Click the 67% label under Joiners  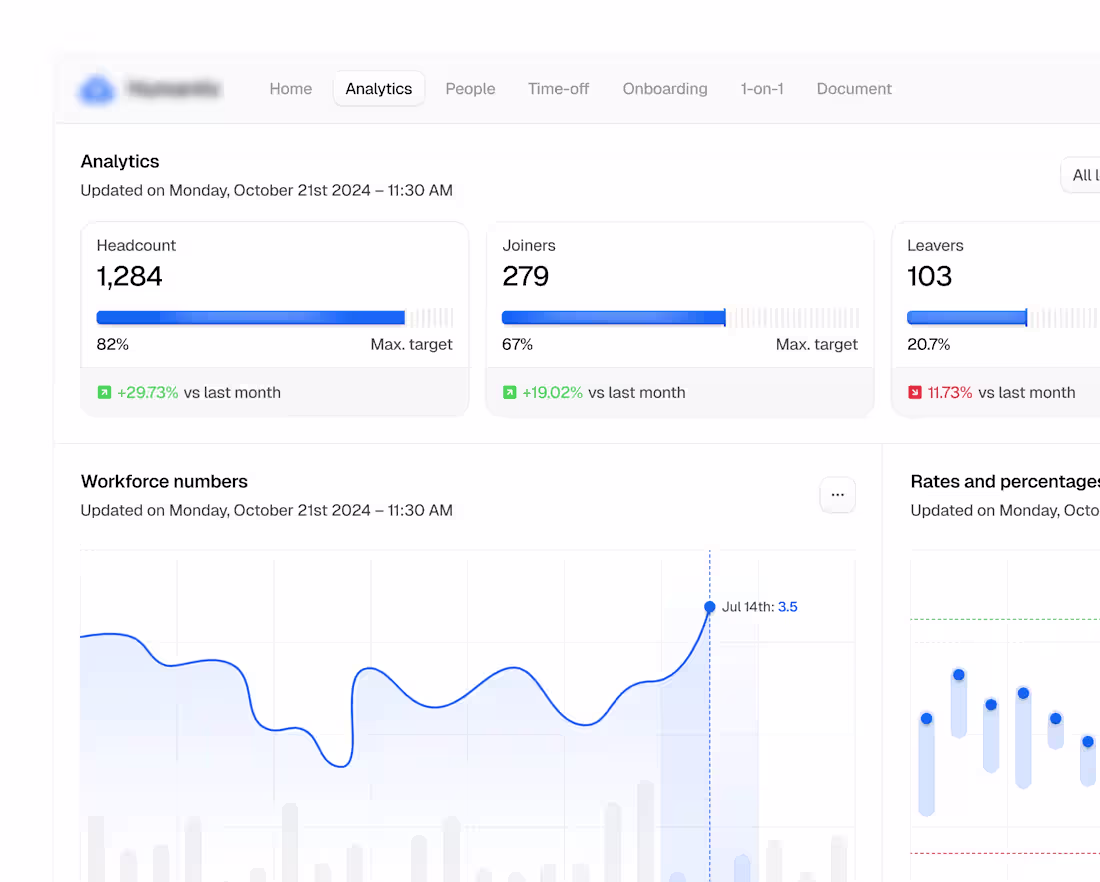[518, 345]
